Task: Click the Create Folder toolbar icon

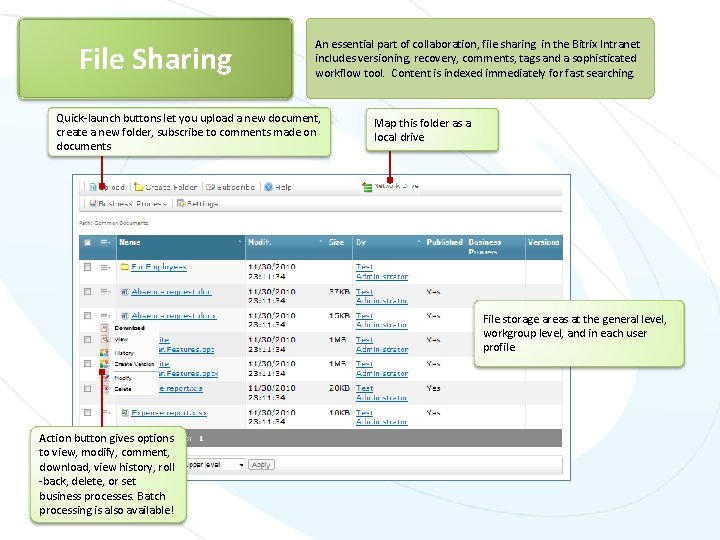Action: [x=139, y=187]
